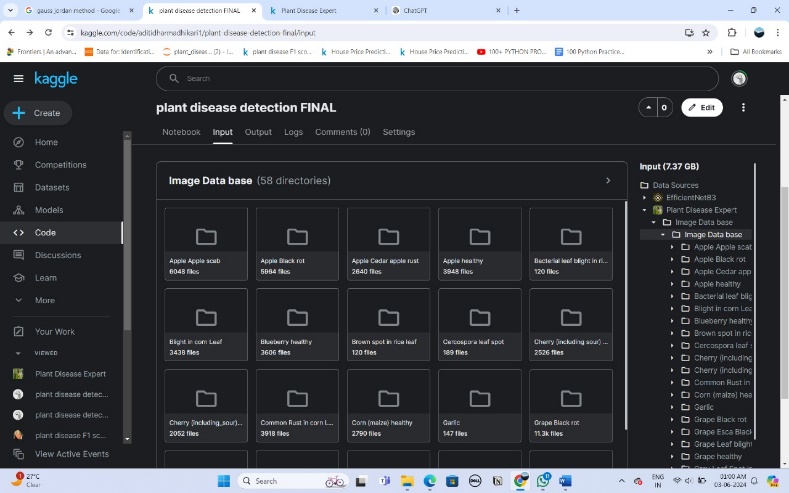Screen dimensions: 789x493
Task: Click the upvote arrow button
Action: (x=650, y=107)
